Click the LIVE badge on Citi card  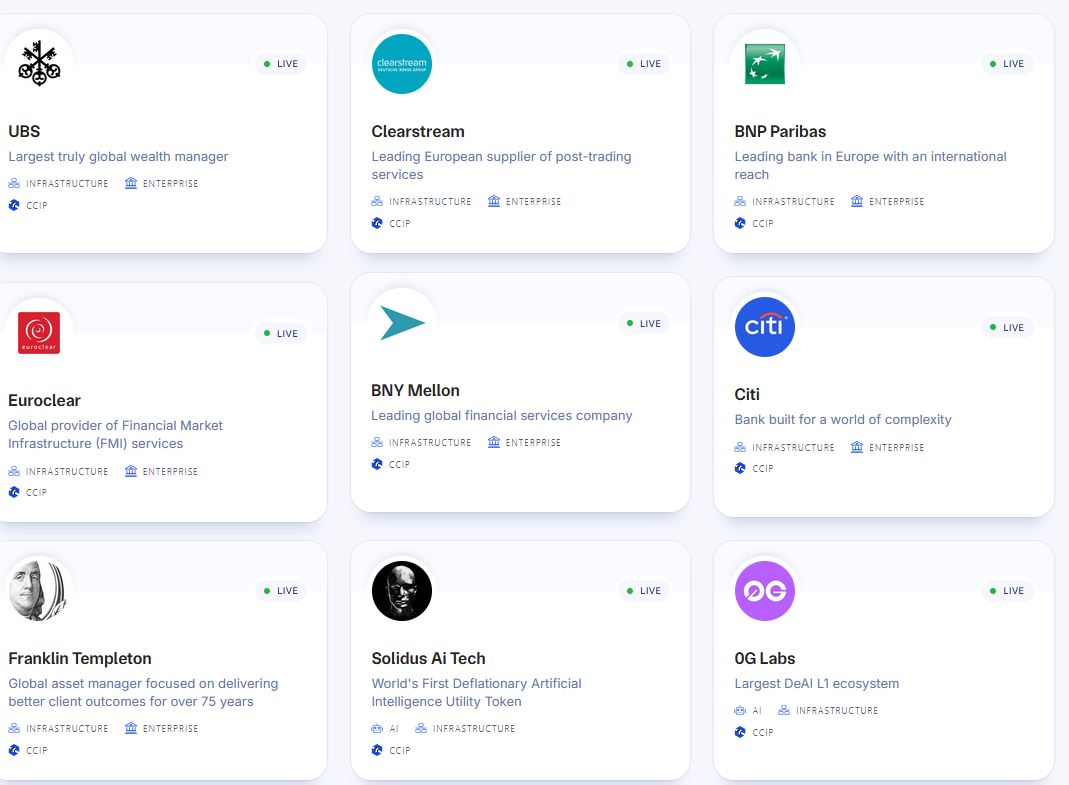(x=1007, y=327)
